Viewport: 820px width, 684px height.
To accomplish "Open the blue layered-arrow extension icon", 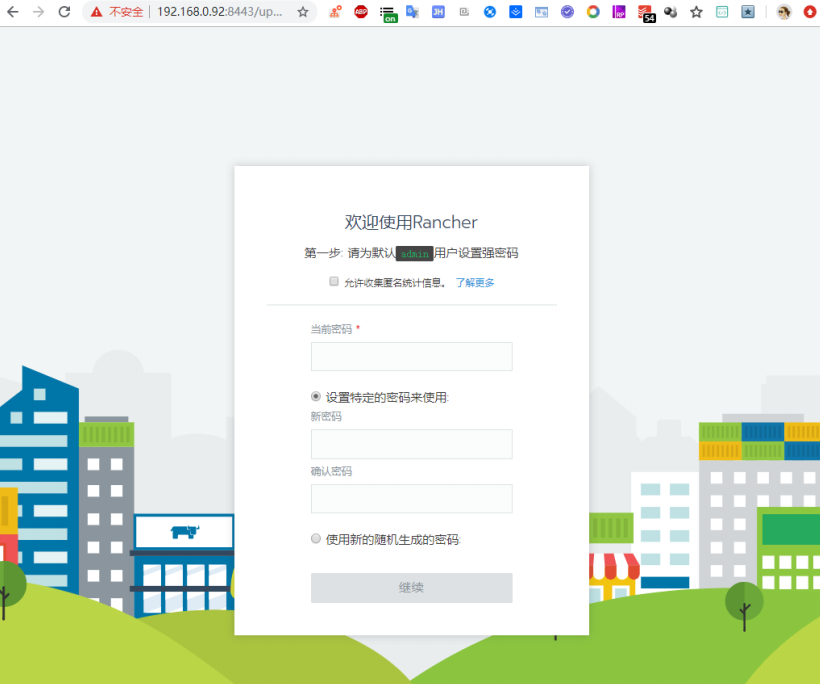I will pyautogui.click(x=515, y=12).
